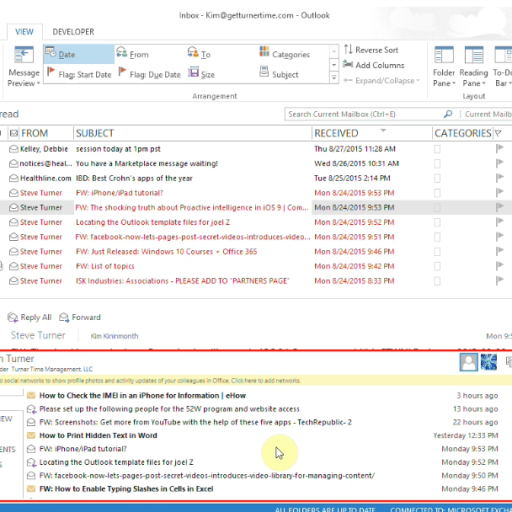
Task: Arrange messages by Categories
Action: click(x=285, y=54)
